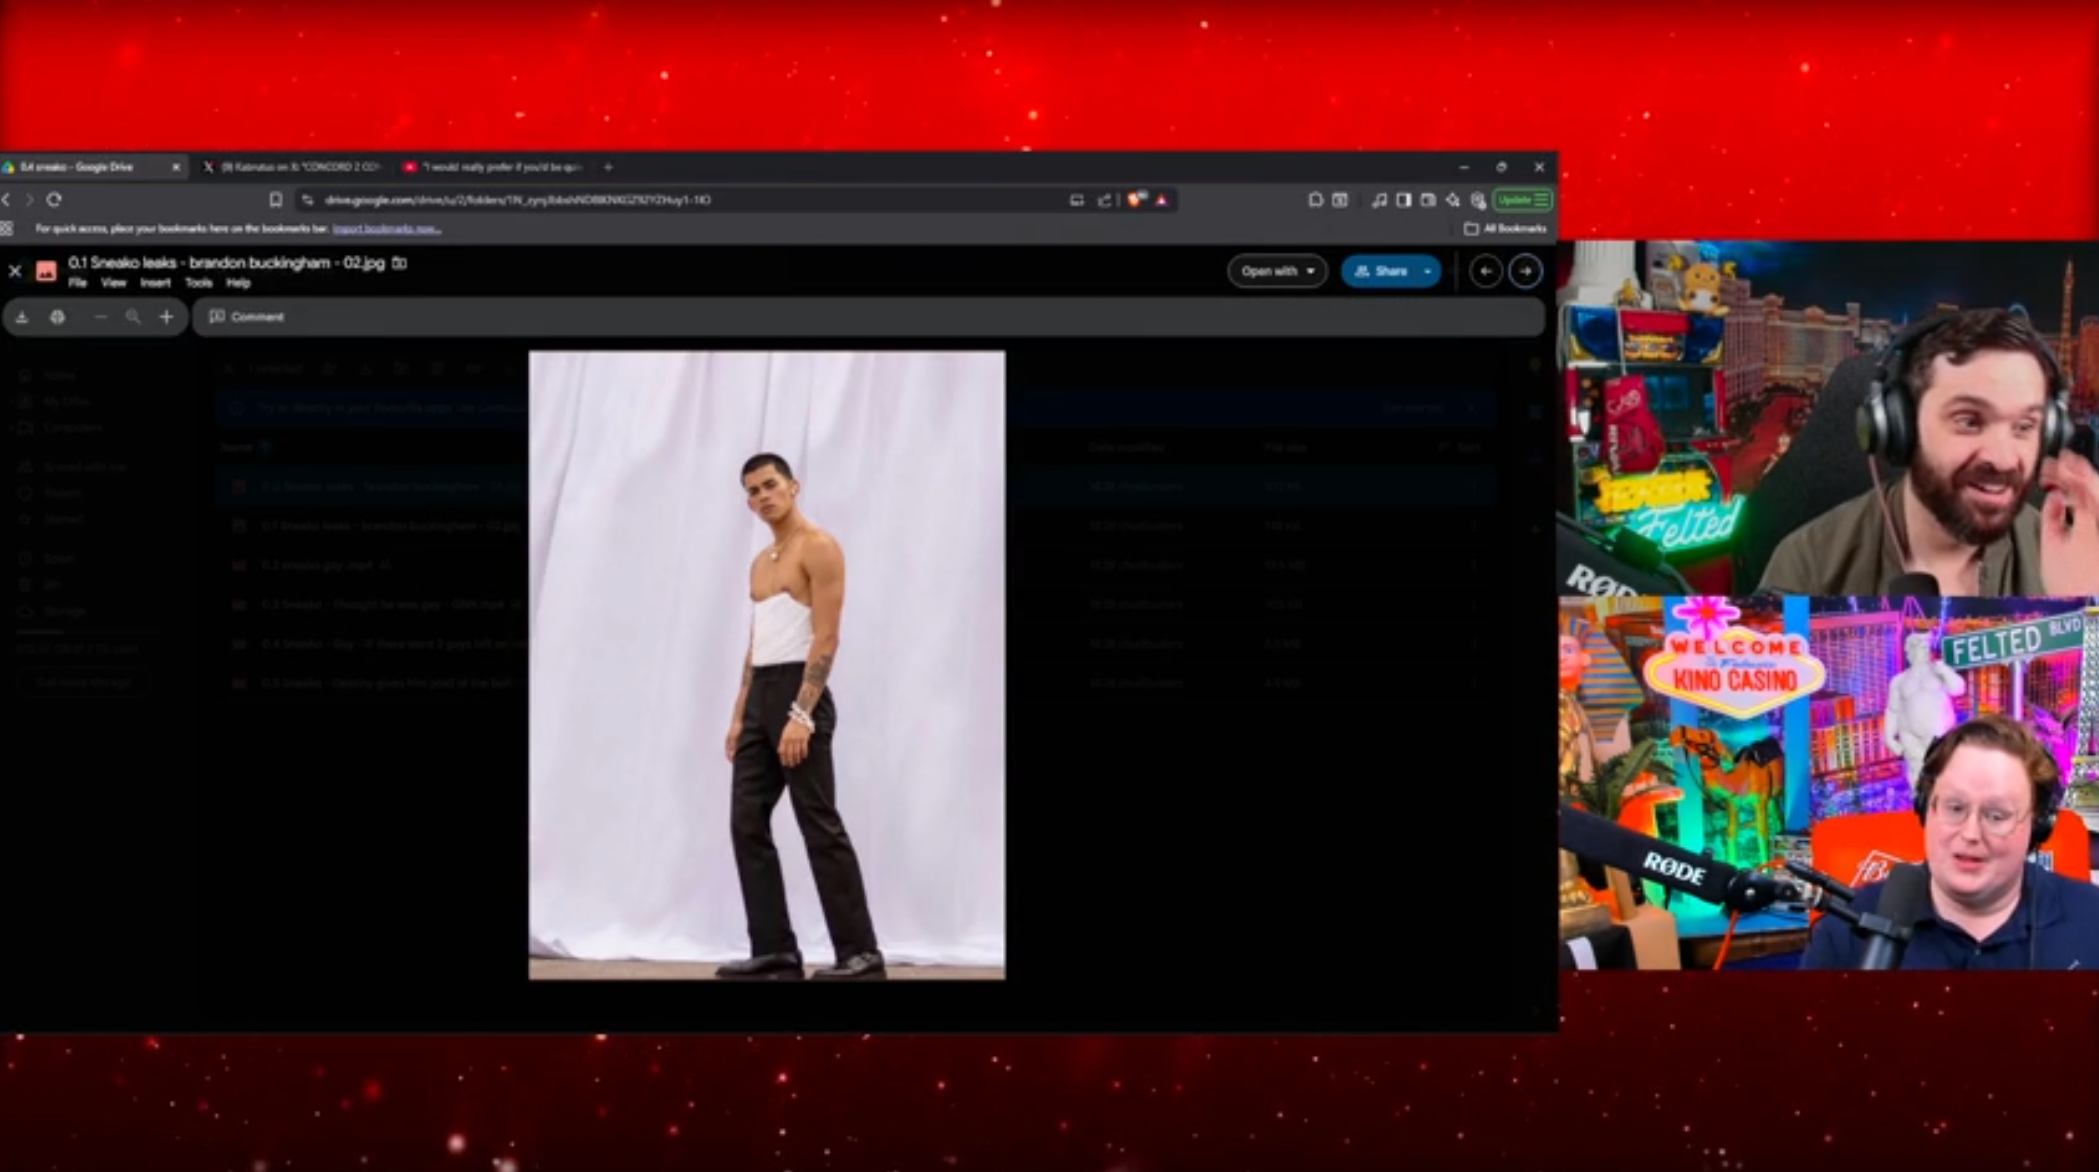The height and width of the screenshot is (1172, 2099).
Task: Zoom out with the minus icon
Action: 100,317
